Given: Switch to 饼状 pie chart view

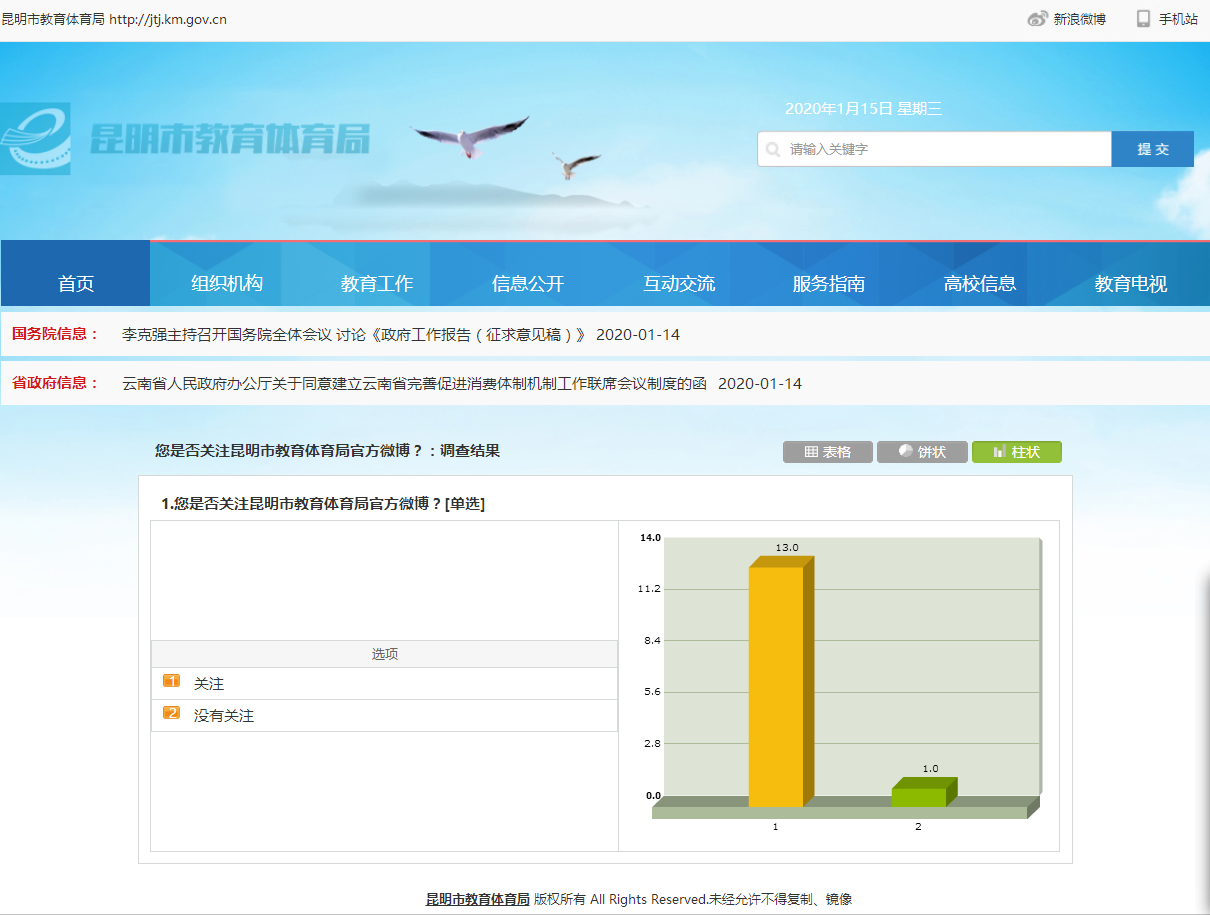Looking at the screenshot, I should coord(921,452).
